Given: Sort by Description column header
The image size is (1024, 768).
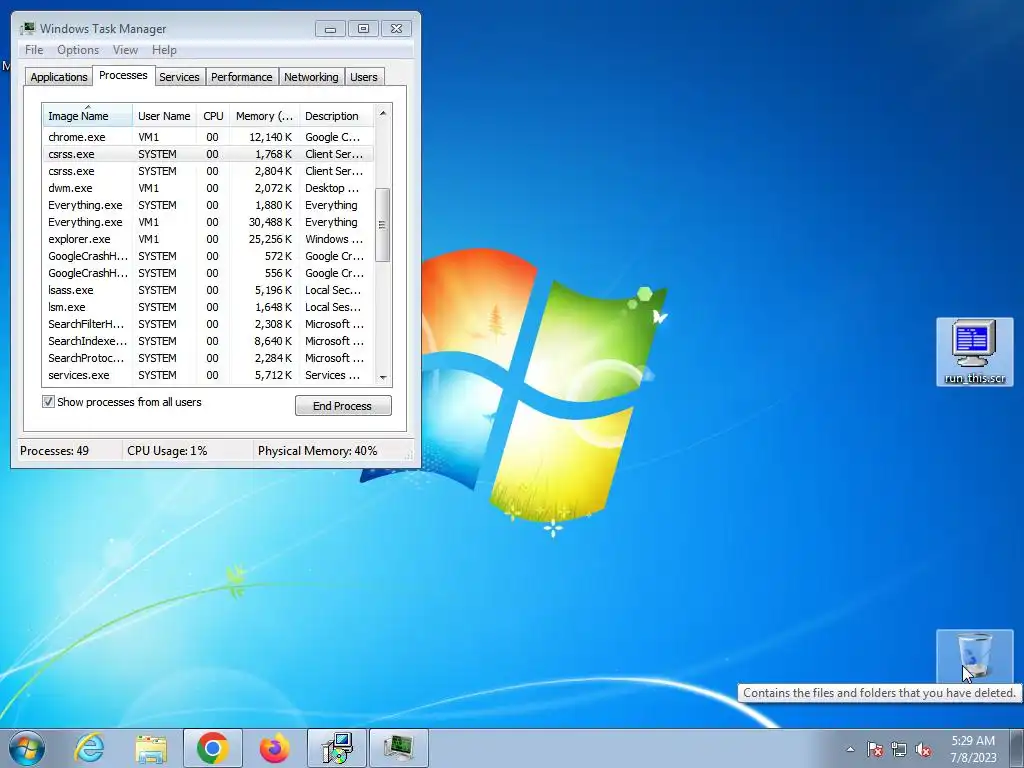Looking at the screenshot, I should [x=336, y=116].
